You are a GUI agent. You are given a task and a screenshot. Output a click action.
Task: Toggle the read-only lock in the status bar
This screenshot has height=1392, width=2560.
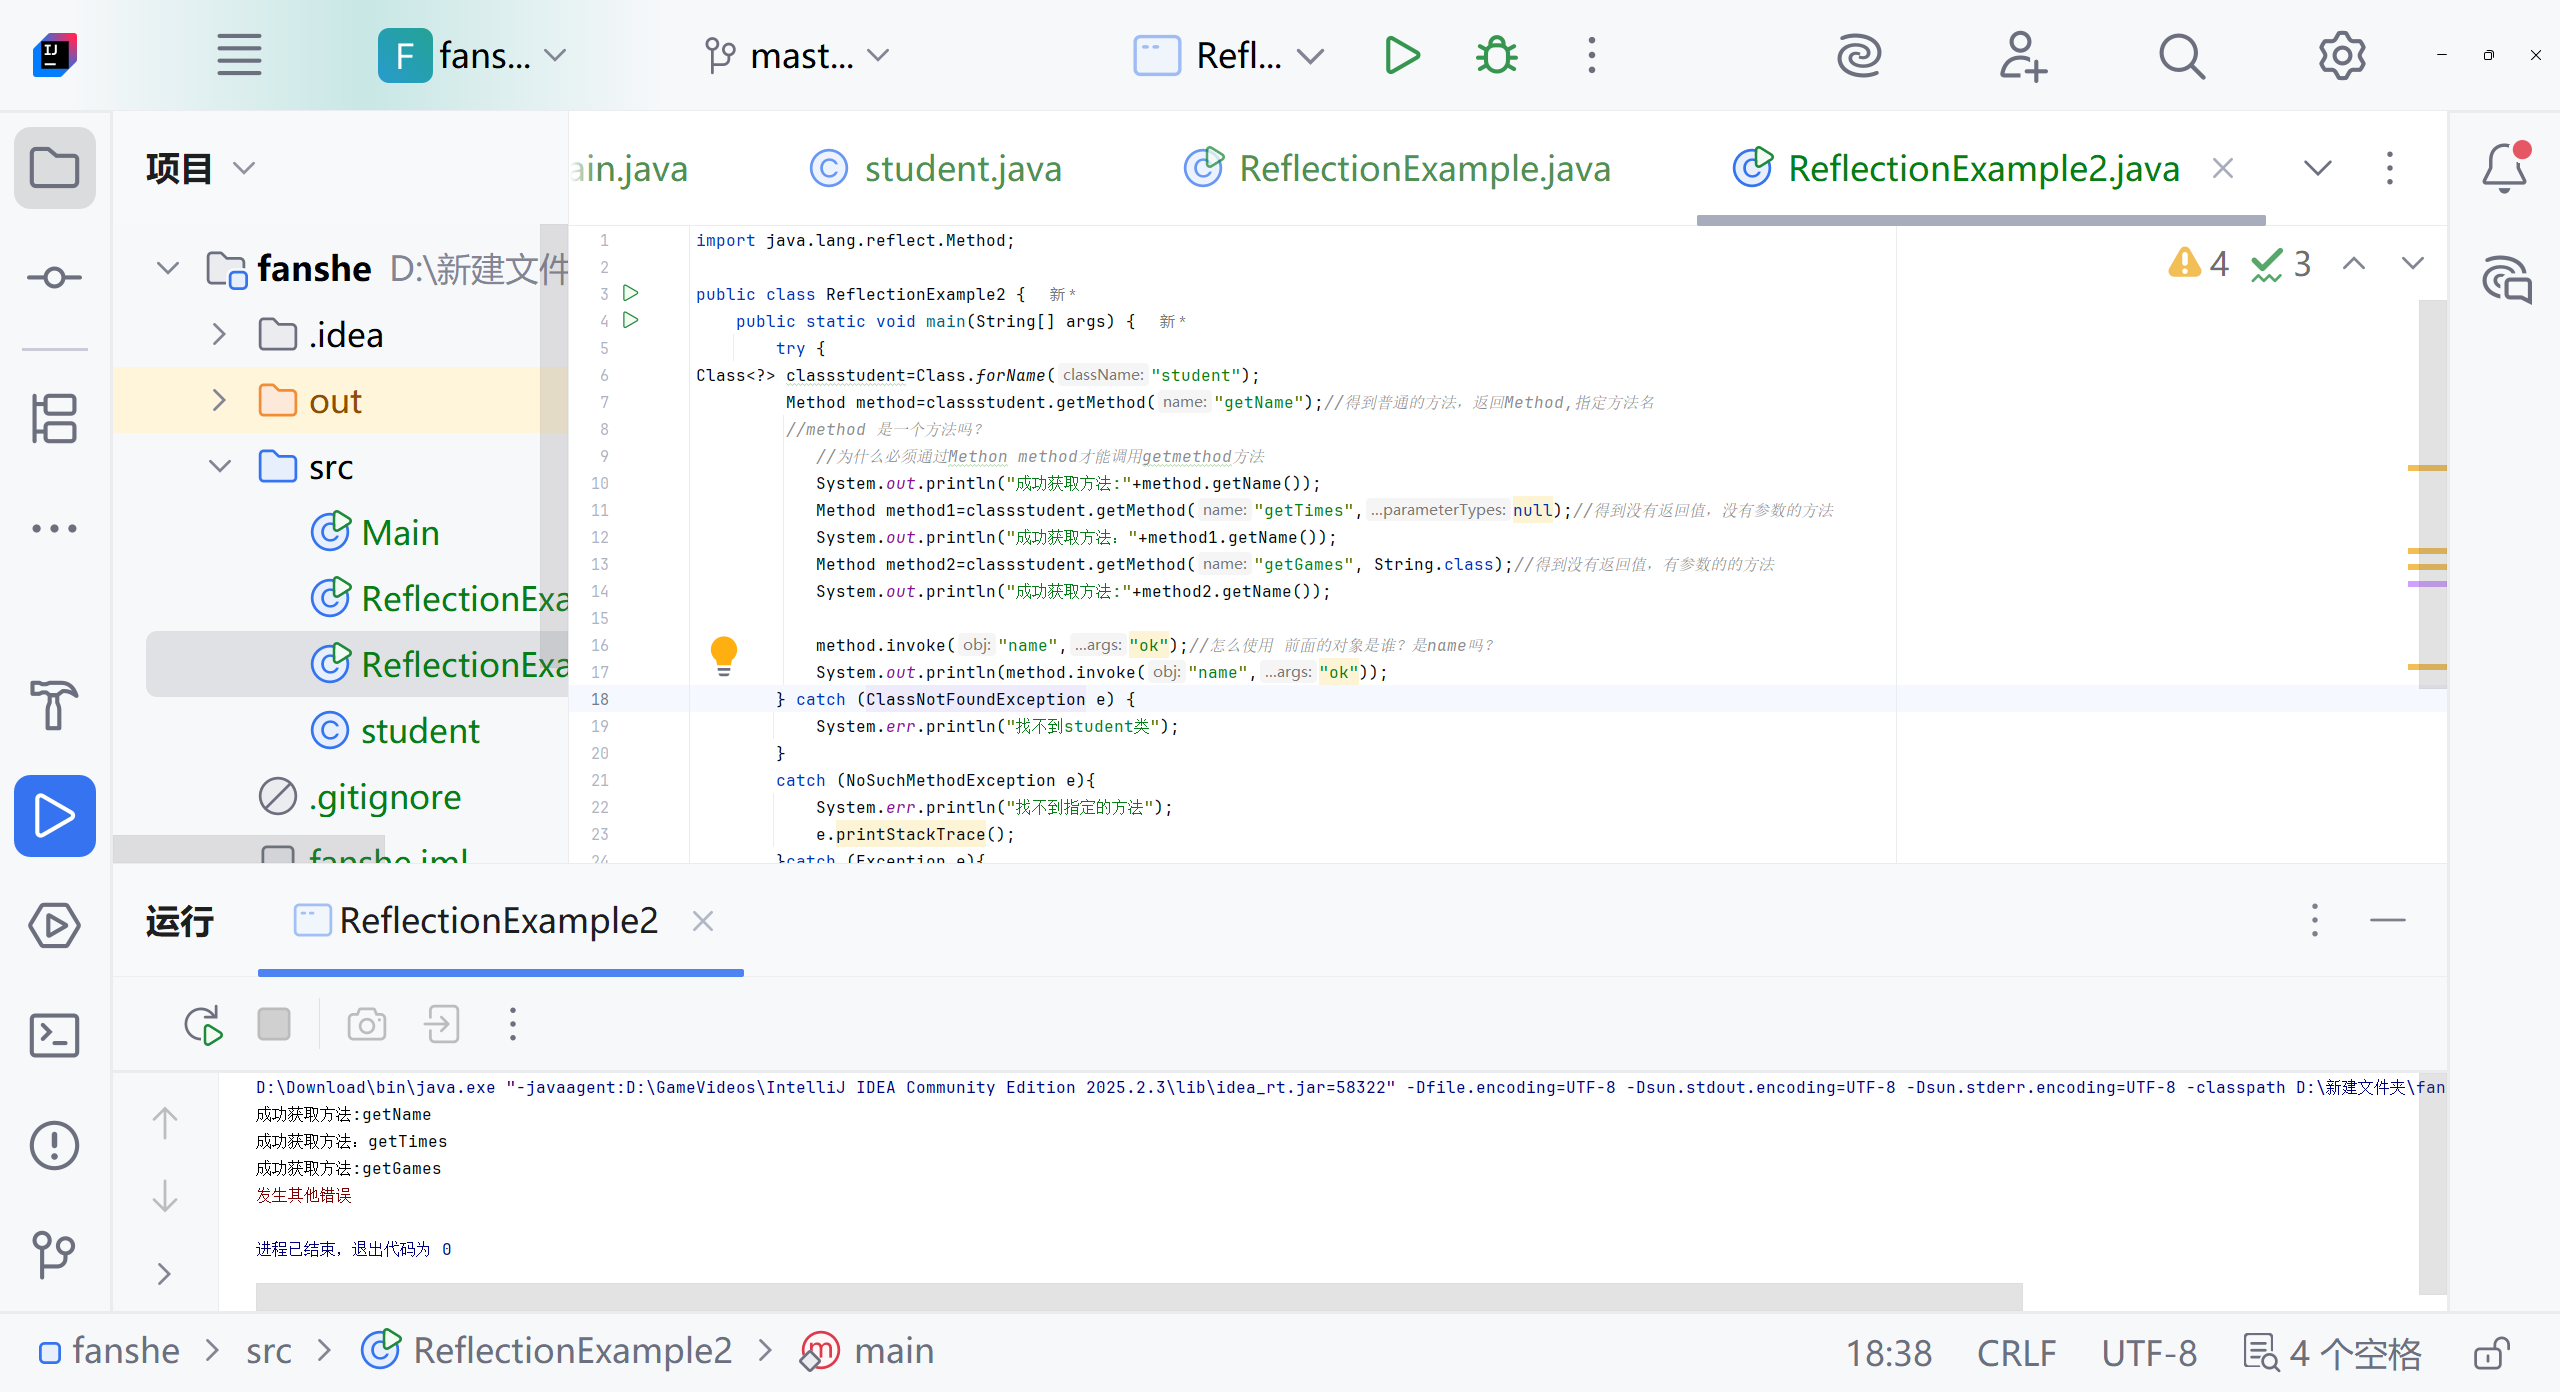click(x=2491, y=1353)
